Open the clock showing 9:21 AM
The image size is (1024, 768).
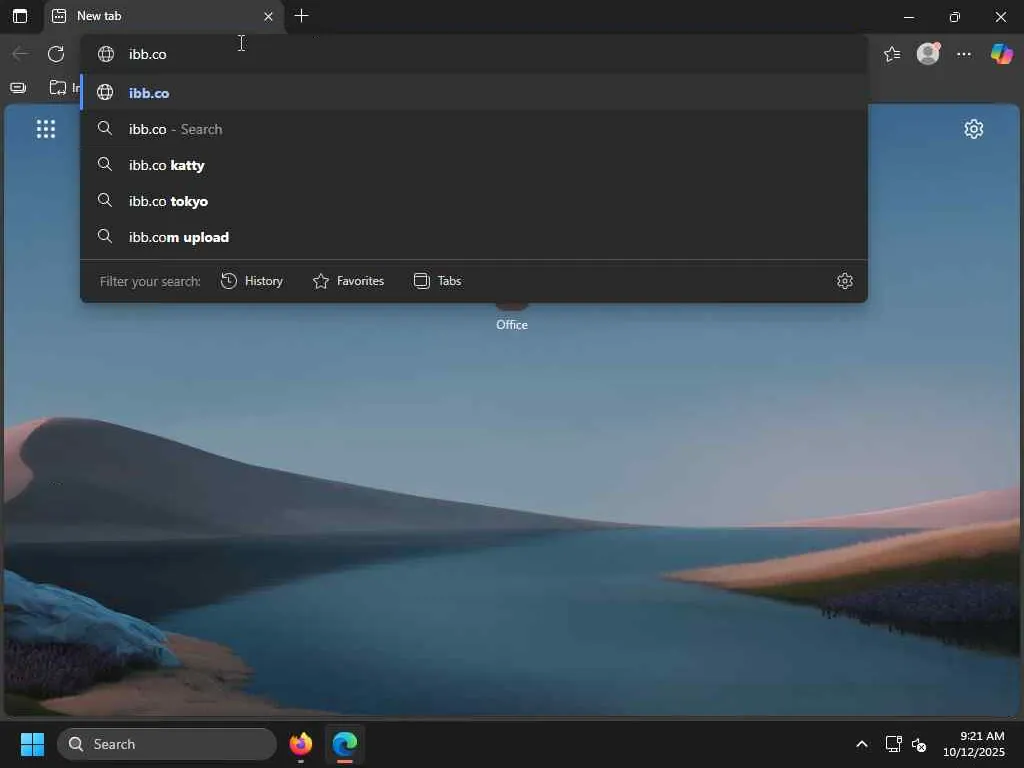pos(974,744)
